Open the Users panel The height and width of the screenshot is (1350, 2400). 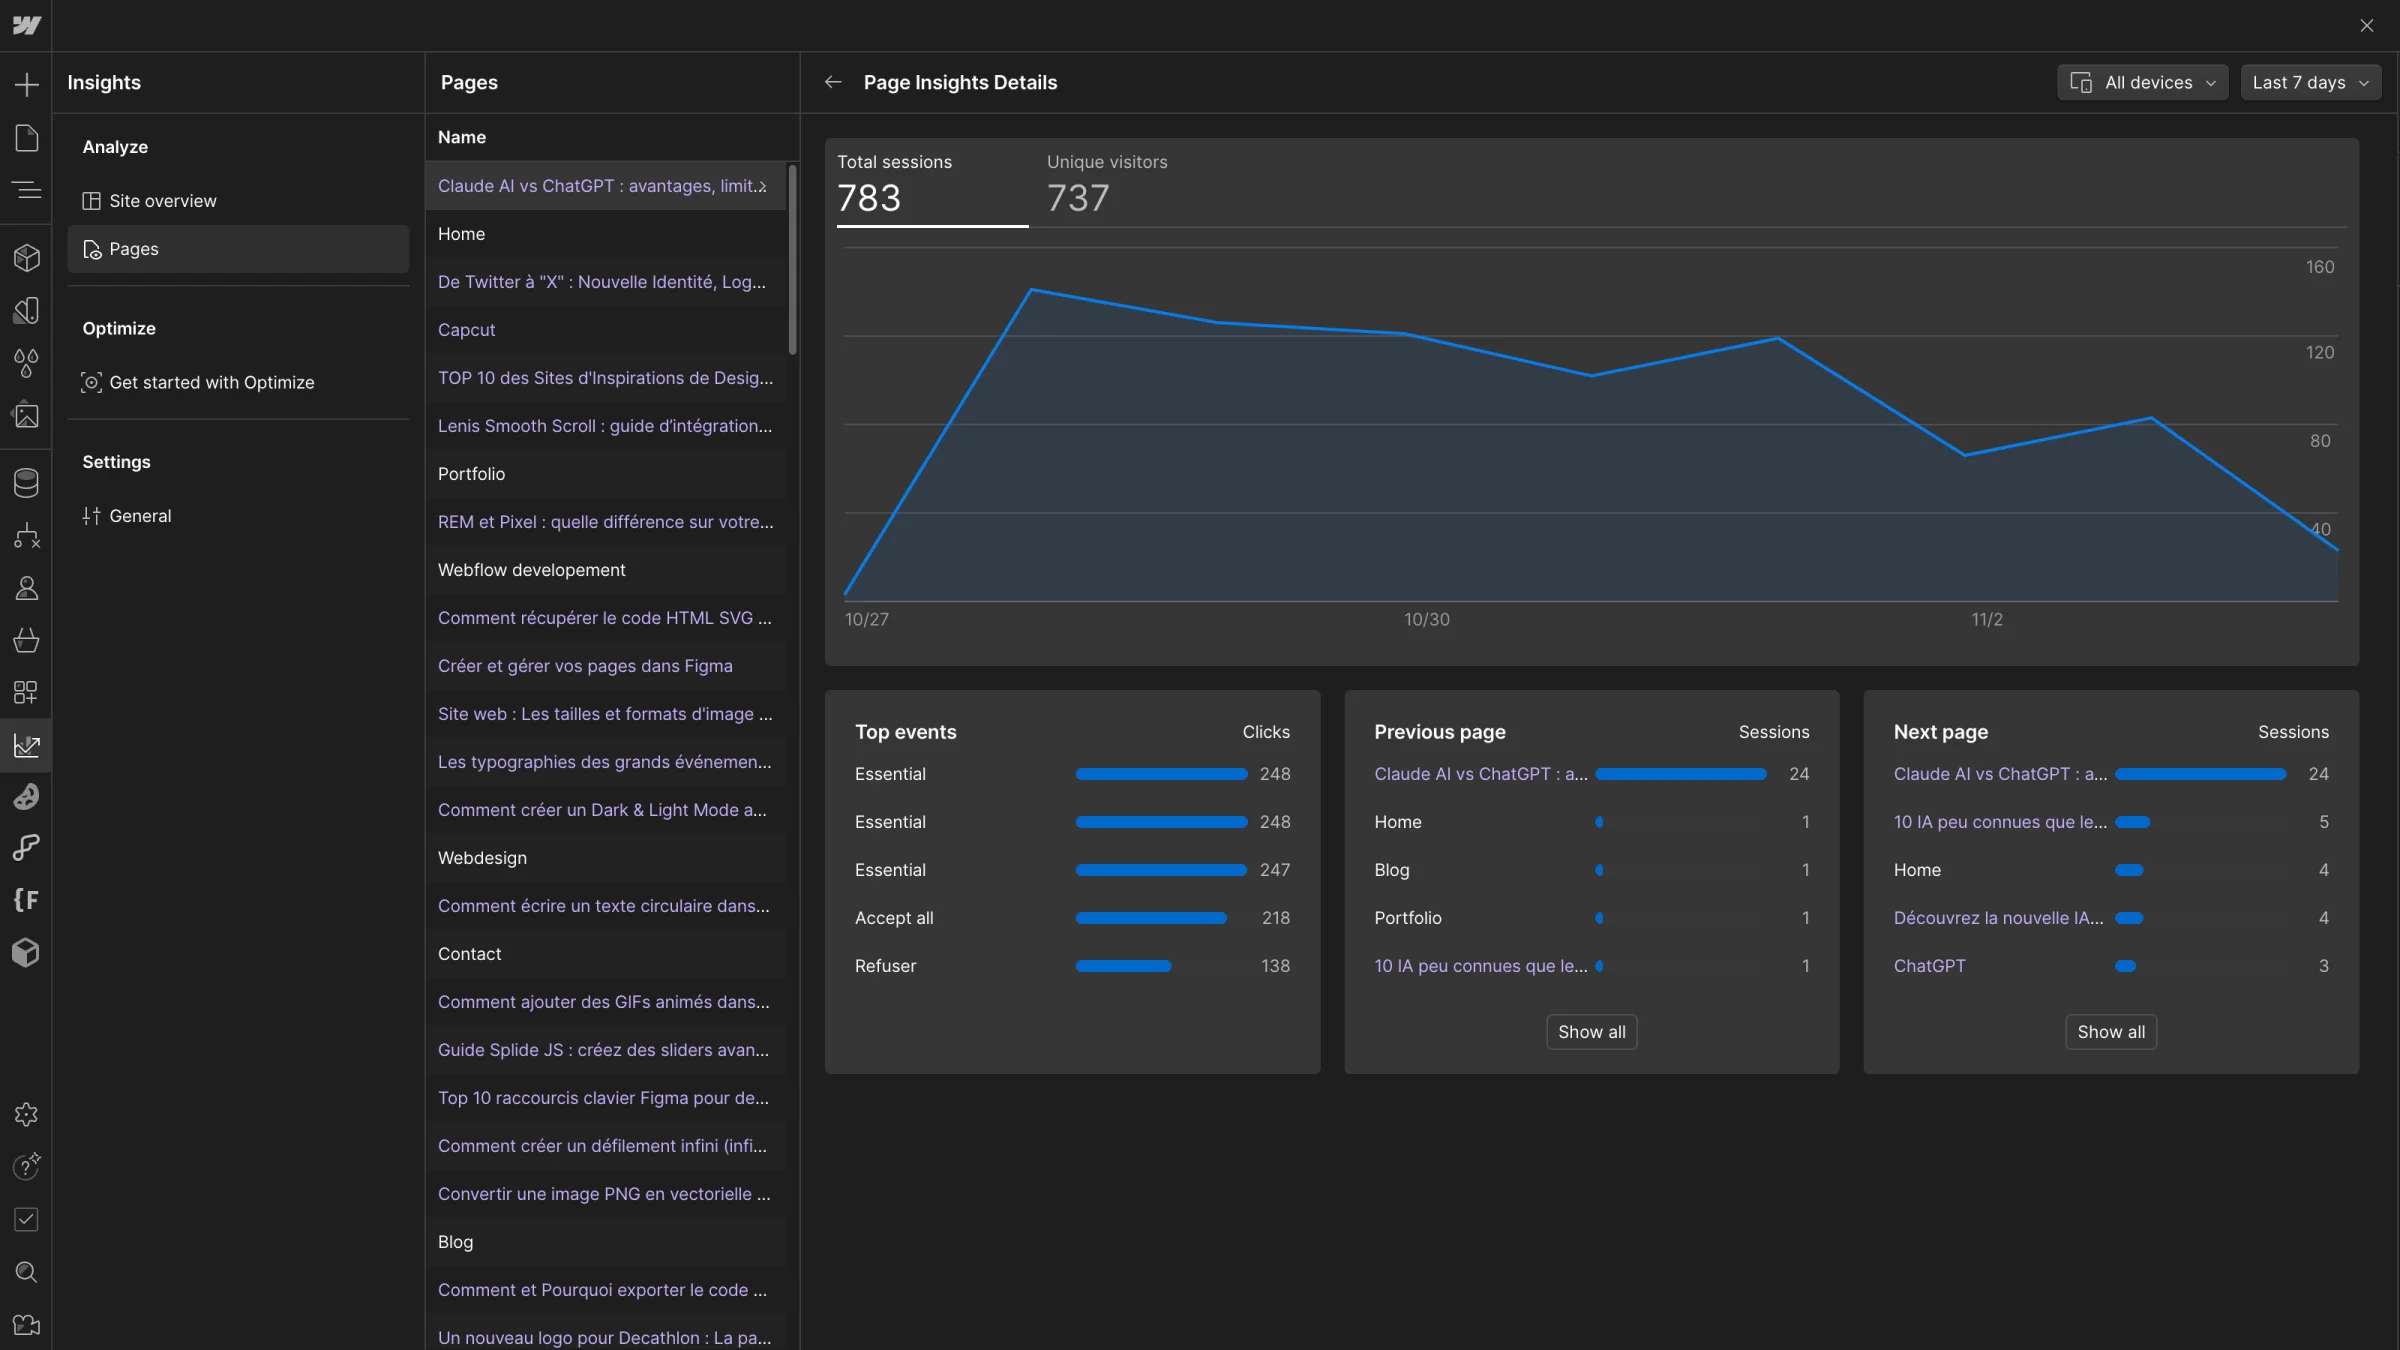[26, 588]
